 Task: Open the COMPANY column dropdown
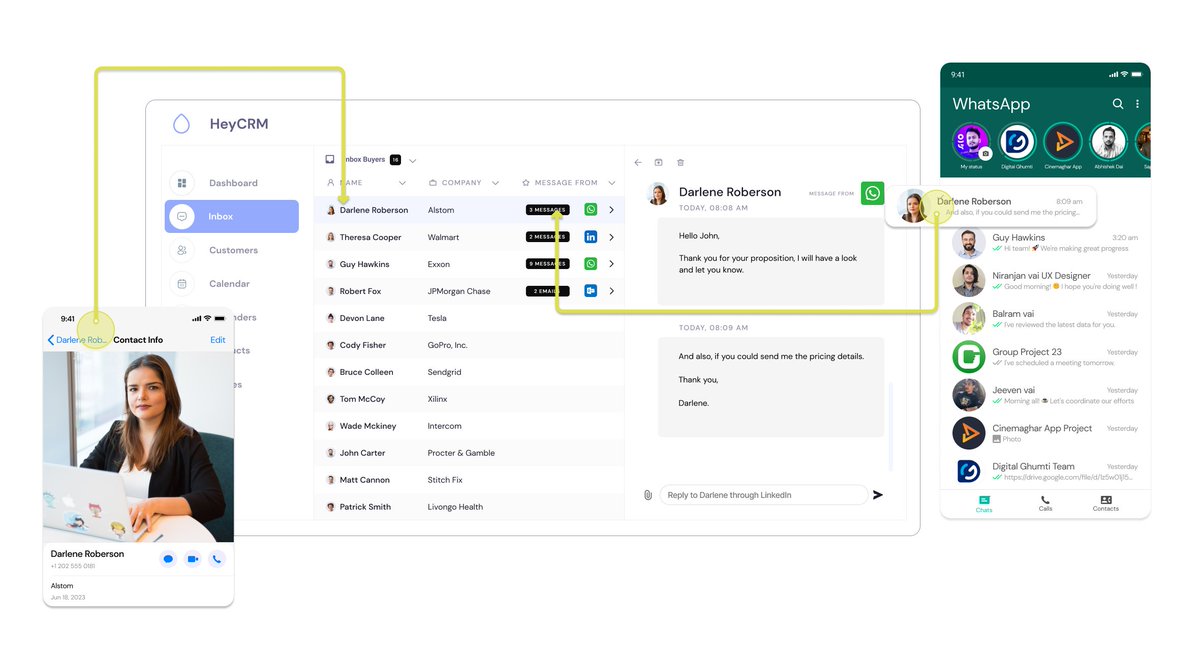[x=495, y=183]
